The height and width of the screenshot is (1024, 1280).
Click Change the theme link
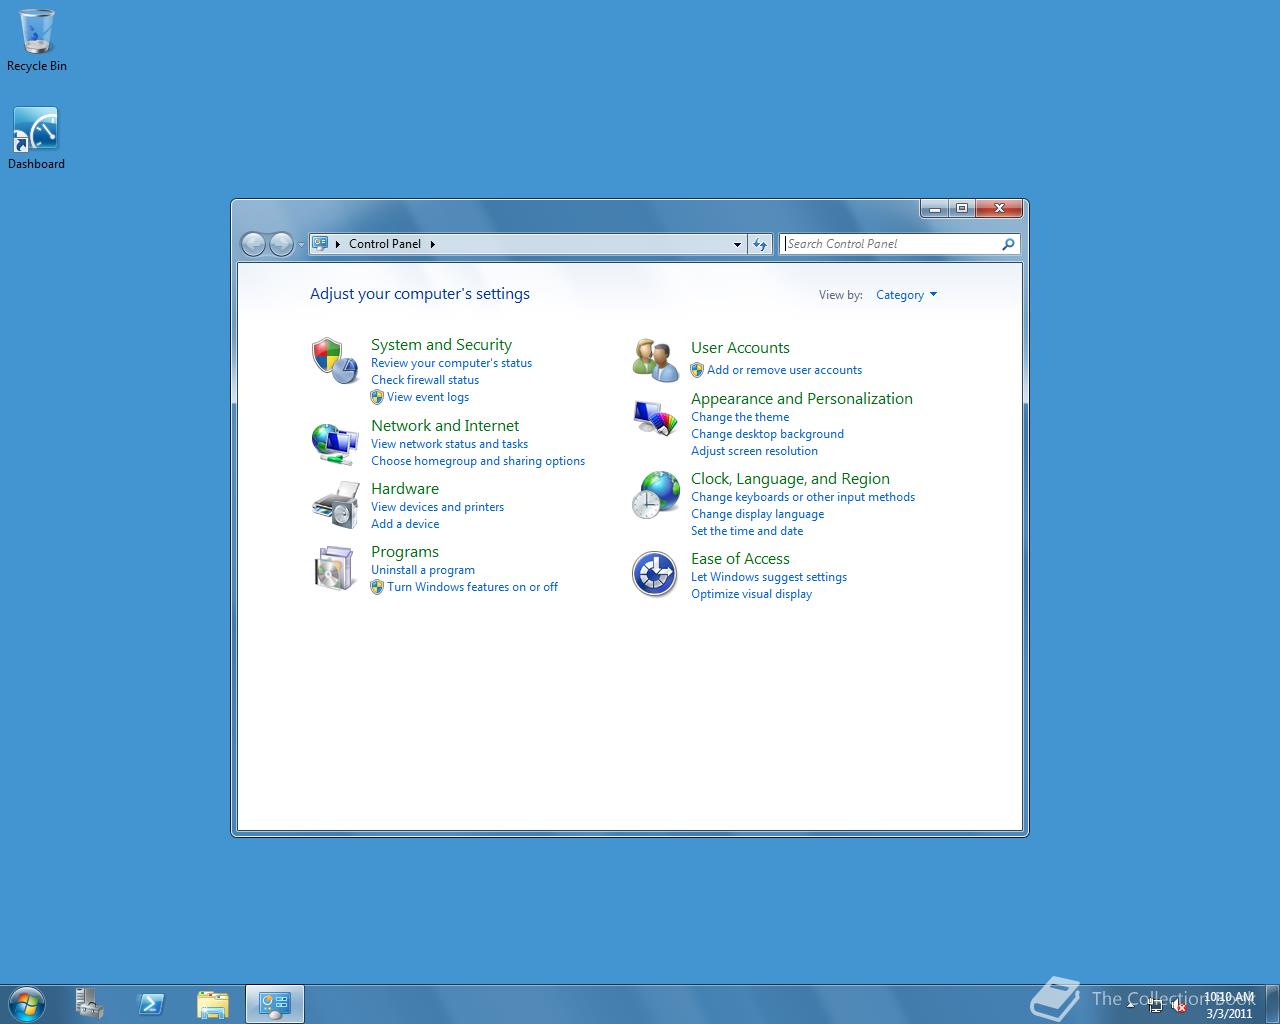(740, 417)
